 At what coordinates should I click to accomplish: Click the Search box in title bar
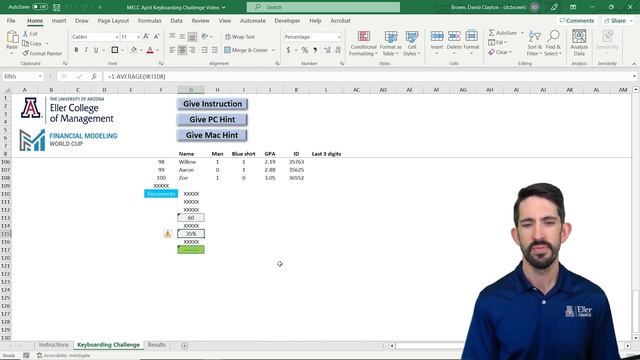pyautogui.click(x=323, y=7)
